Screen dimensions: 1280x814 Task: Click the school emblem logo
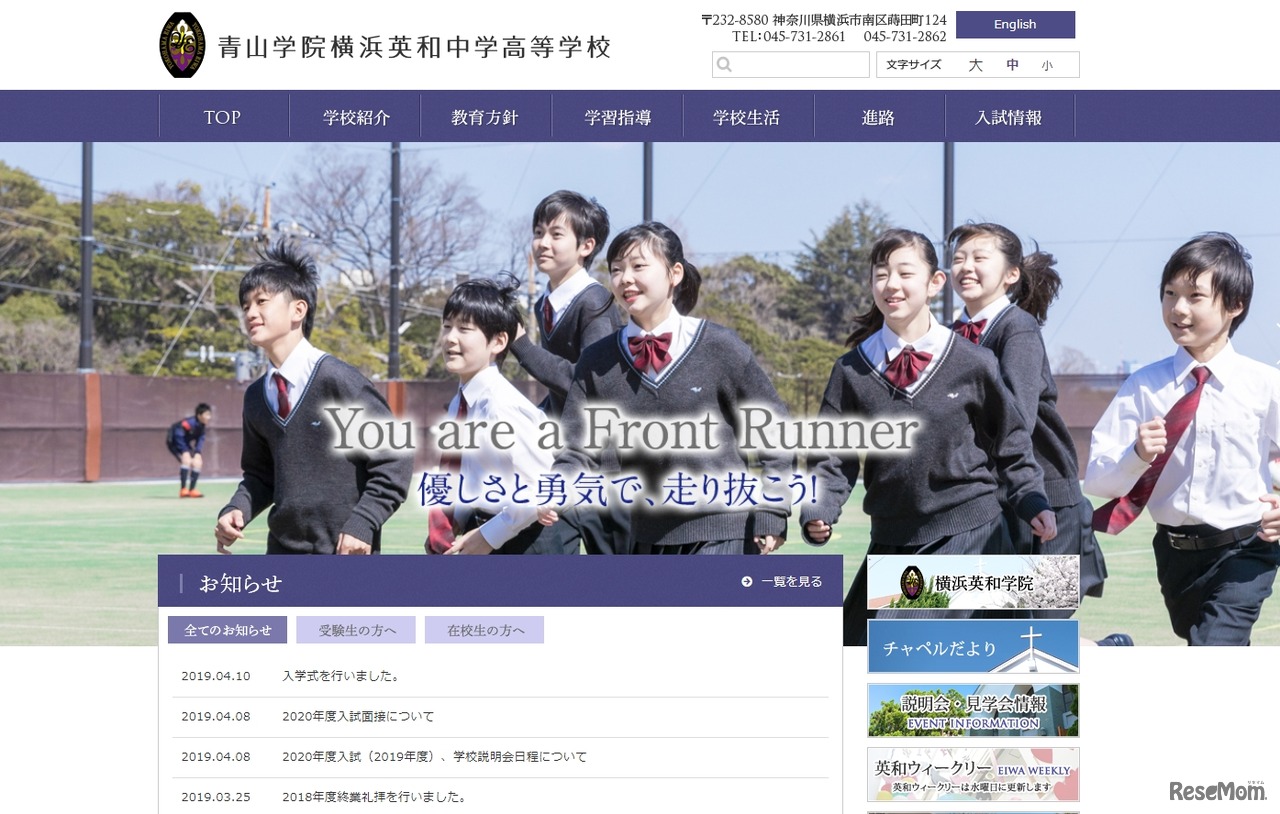pos(182,44)
